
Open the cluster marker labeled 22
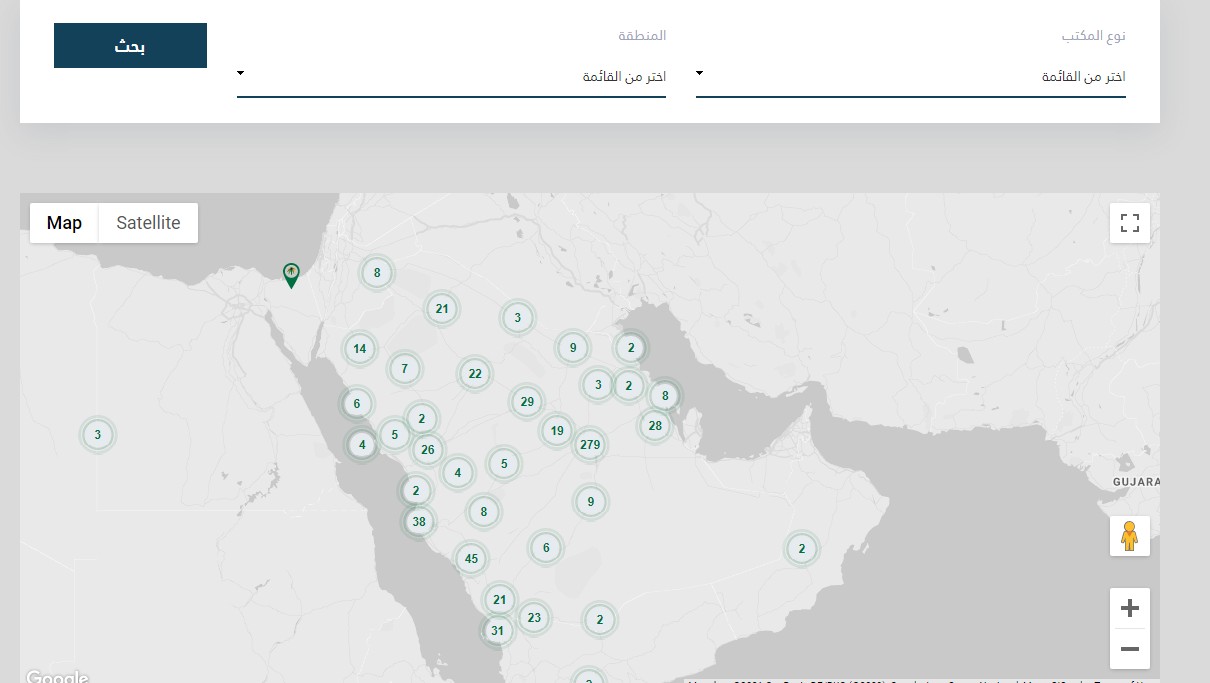pos(475,374)
